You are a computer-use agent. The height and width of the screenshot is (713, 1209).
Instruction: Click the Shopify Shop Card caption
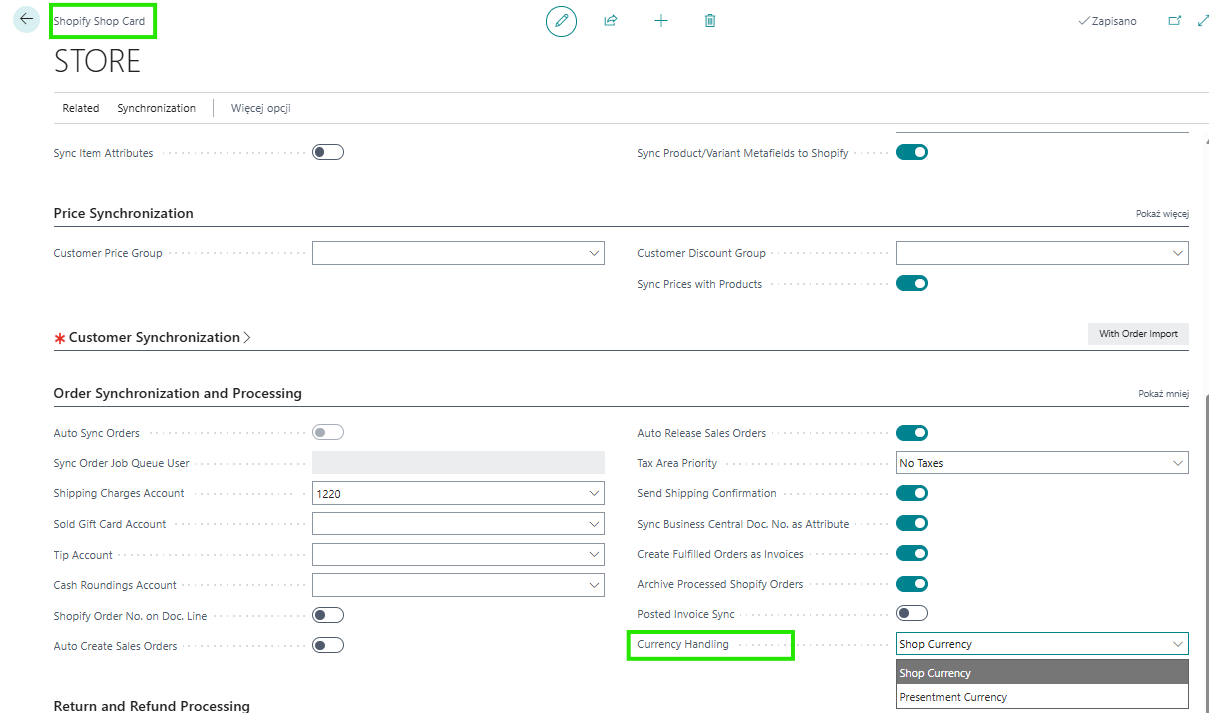point(99,21)
